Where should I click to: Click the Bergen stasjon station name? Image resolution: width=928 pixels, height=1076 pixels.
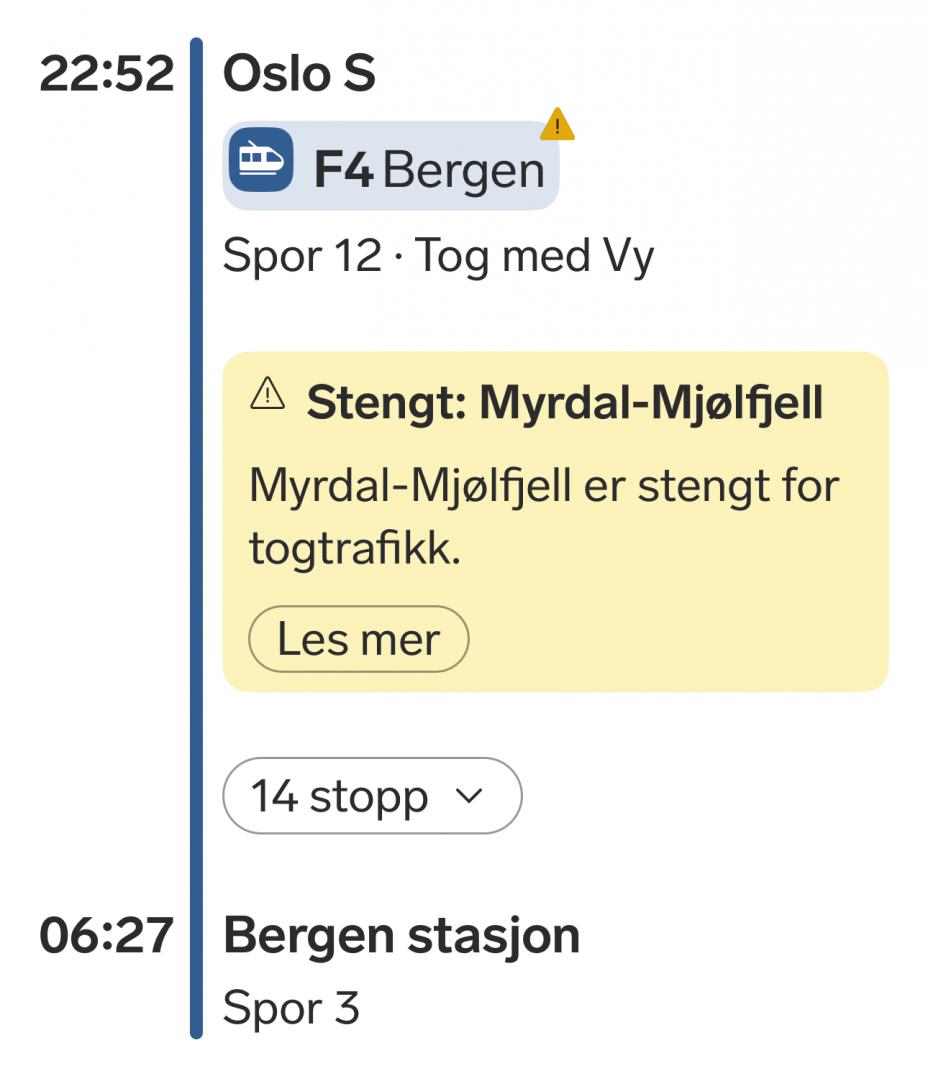pos(401,935)
